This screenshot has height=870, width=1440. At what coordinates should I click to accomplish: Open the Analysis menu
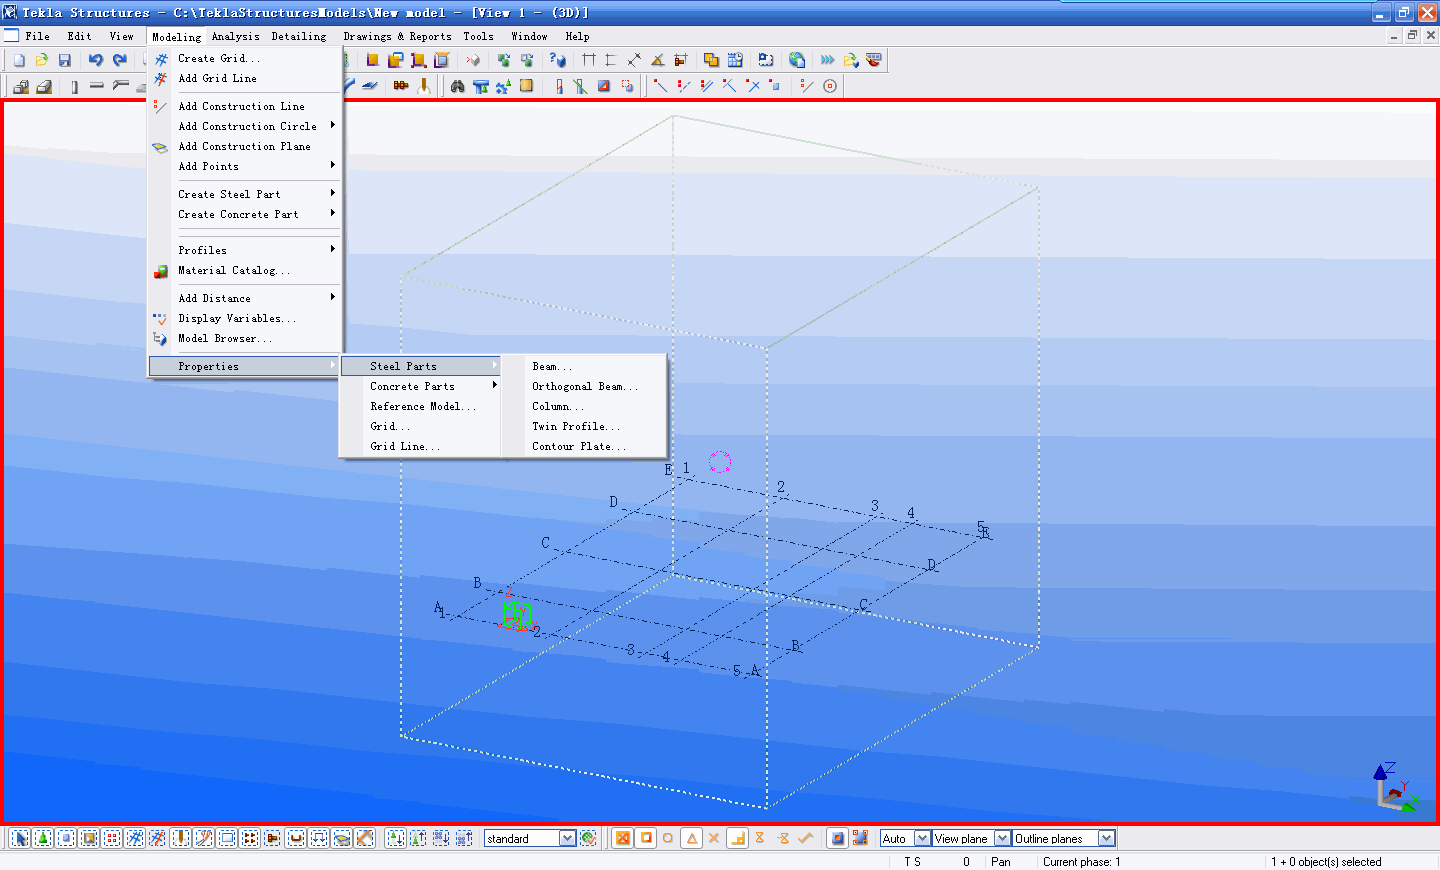(x=235, y=36)
